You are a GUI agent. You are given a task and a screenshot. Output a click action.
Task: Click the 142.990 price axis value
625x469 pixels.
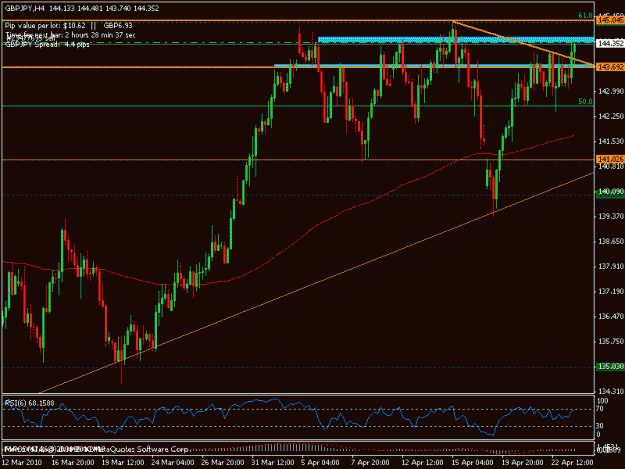click(611, 91)
